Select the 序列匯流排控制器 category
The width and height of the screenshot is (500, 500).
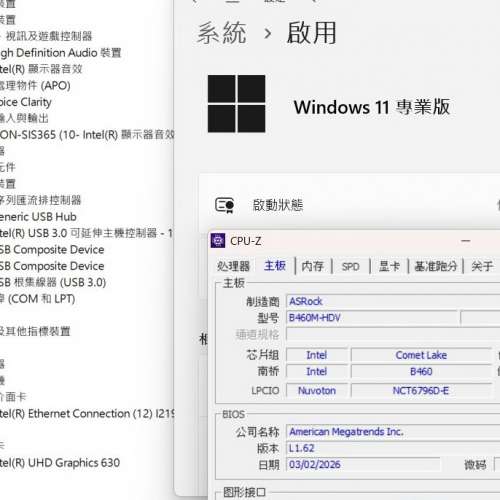[41, 200]
